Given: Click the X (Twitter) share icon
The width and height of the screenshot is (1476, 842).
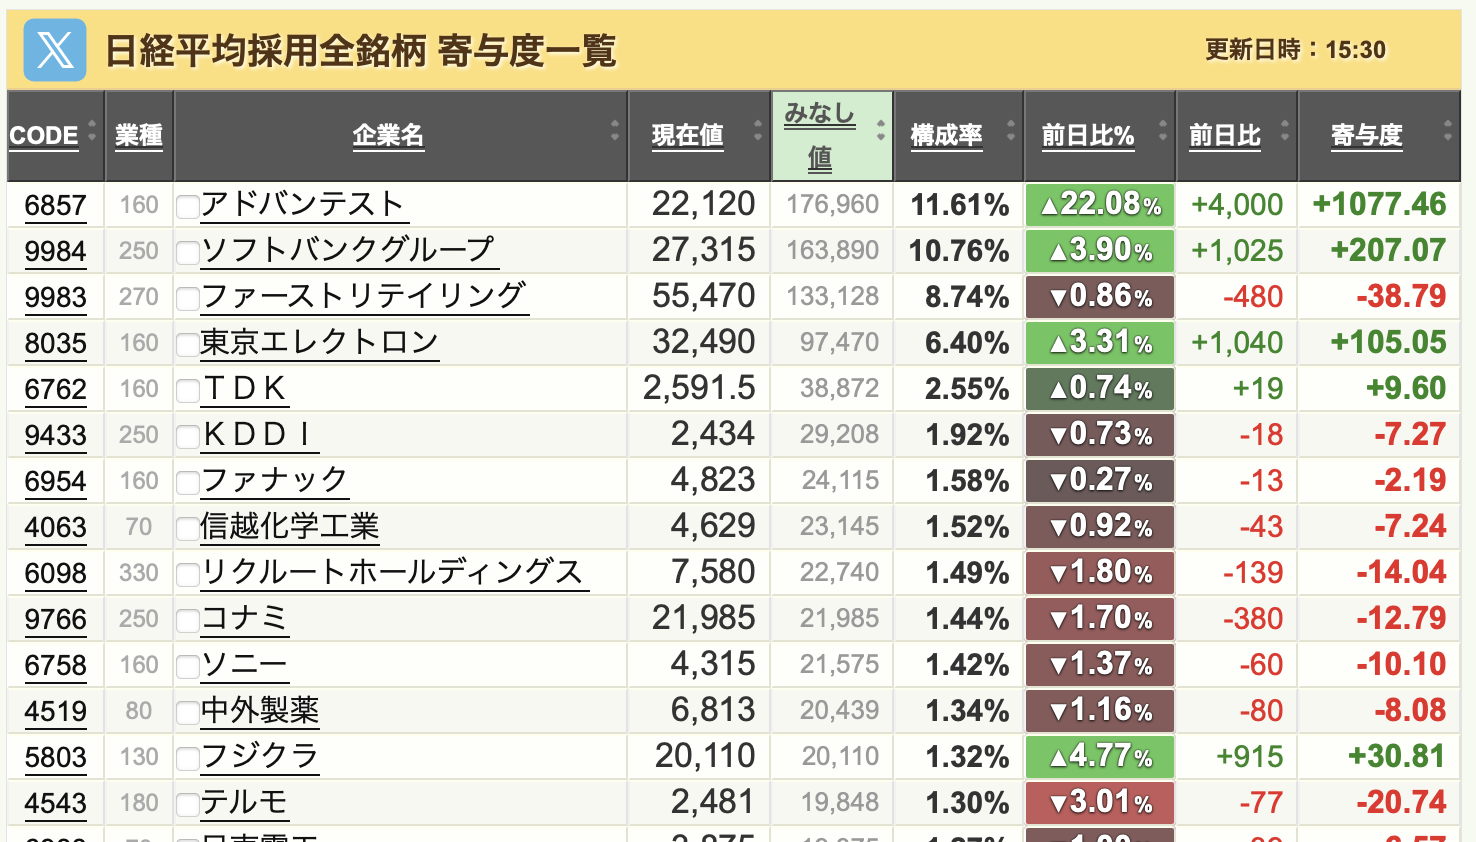Looking at the screenshot, I should 55,50.
